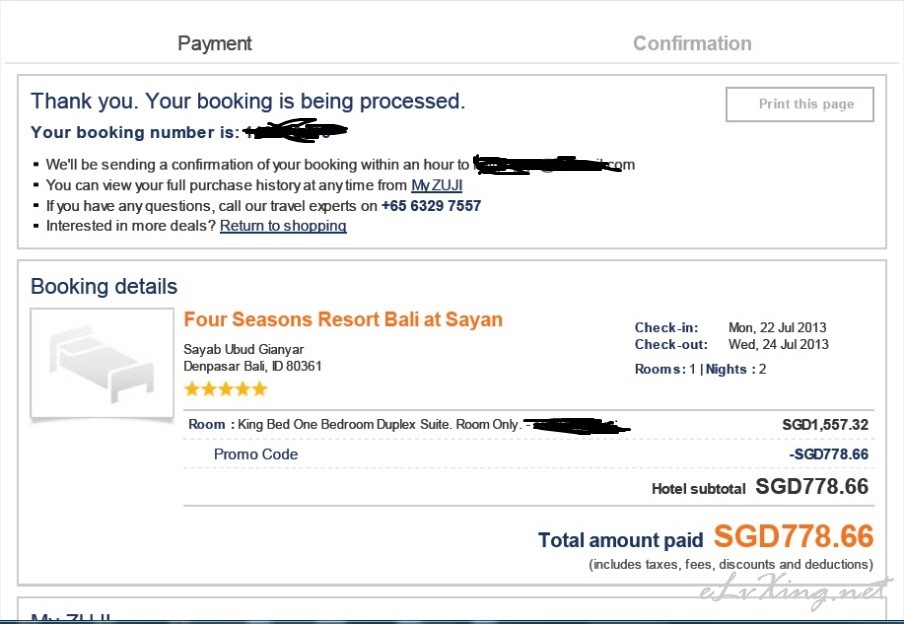This screenshot has width=904, height=624.
Task: Select the Check-out date Wed, 24 Jul 2013
Action: click(x=778, y=344)
